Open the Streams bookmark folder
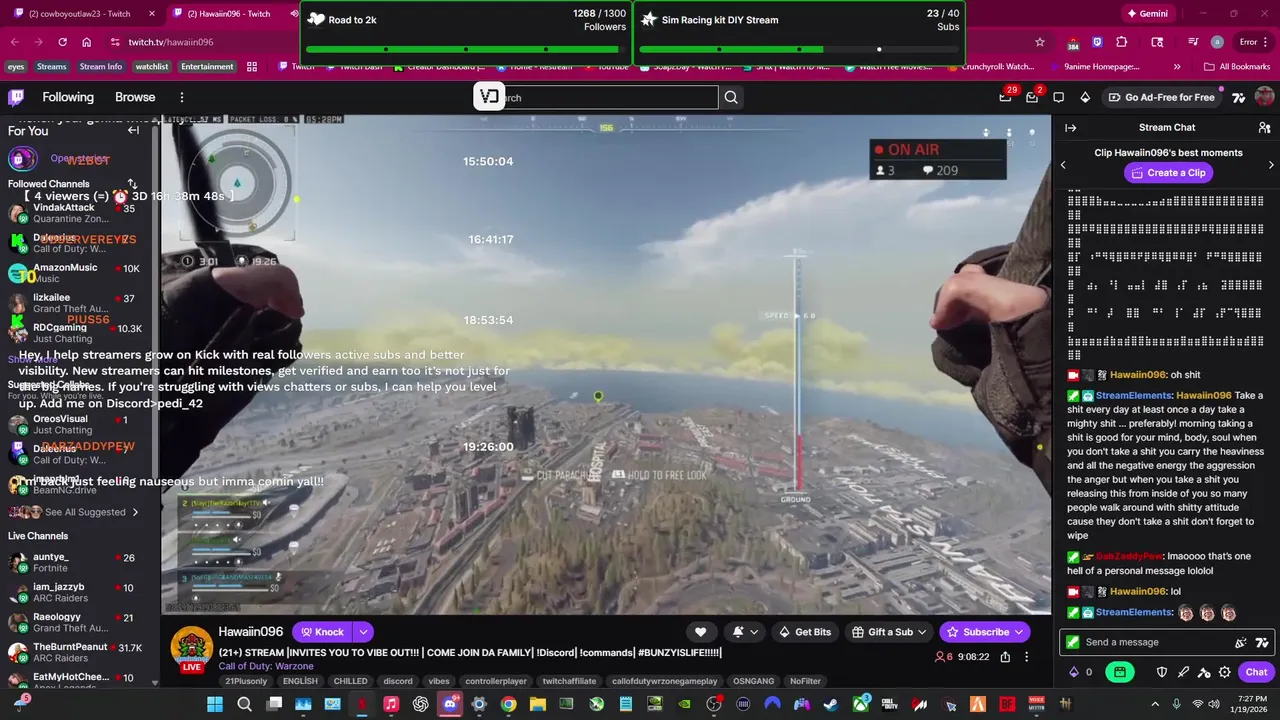Viewport: 1280px width, 720px height. 51,67
